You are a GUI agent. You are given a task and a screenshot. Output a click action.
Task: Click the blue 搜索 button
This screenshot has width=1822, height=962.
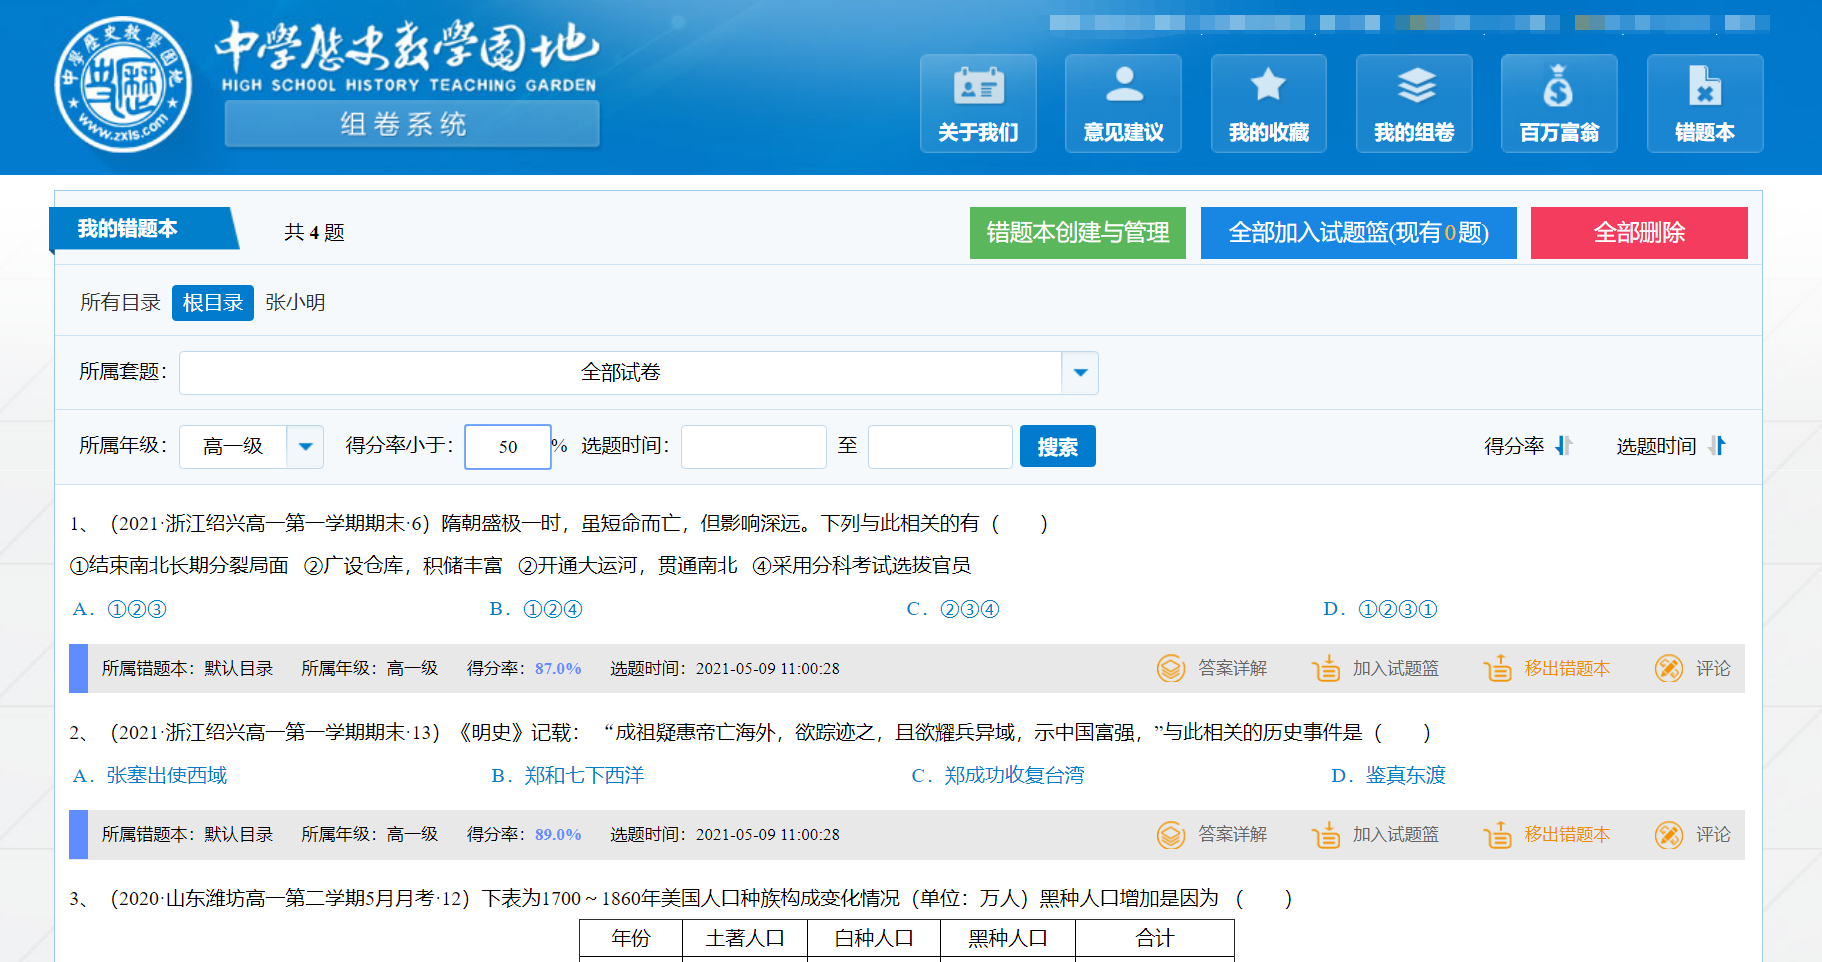[x=1057, y=446]
